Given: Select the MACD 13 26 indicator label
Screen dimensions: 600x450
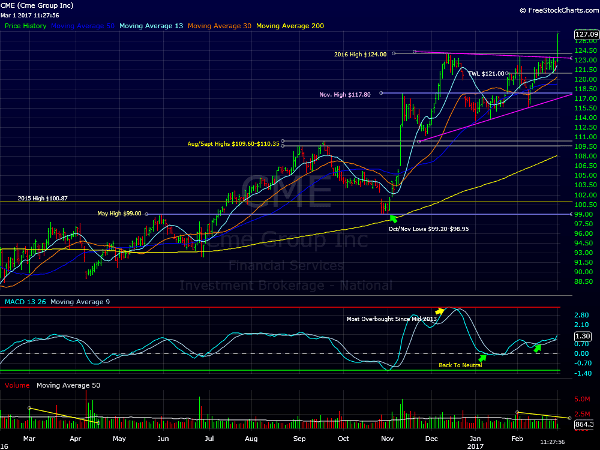Looking at the screenshot, I should pos(25,302).
